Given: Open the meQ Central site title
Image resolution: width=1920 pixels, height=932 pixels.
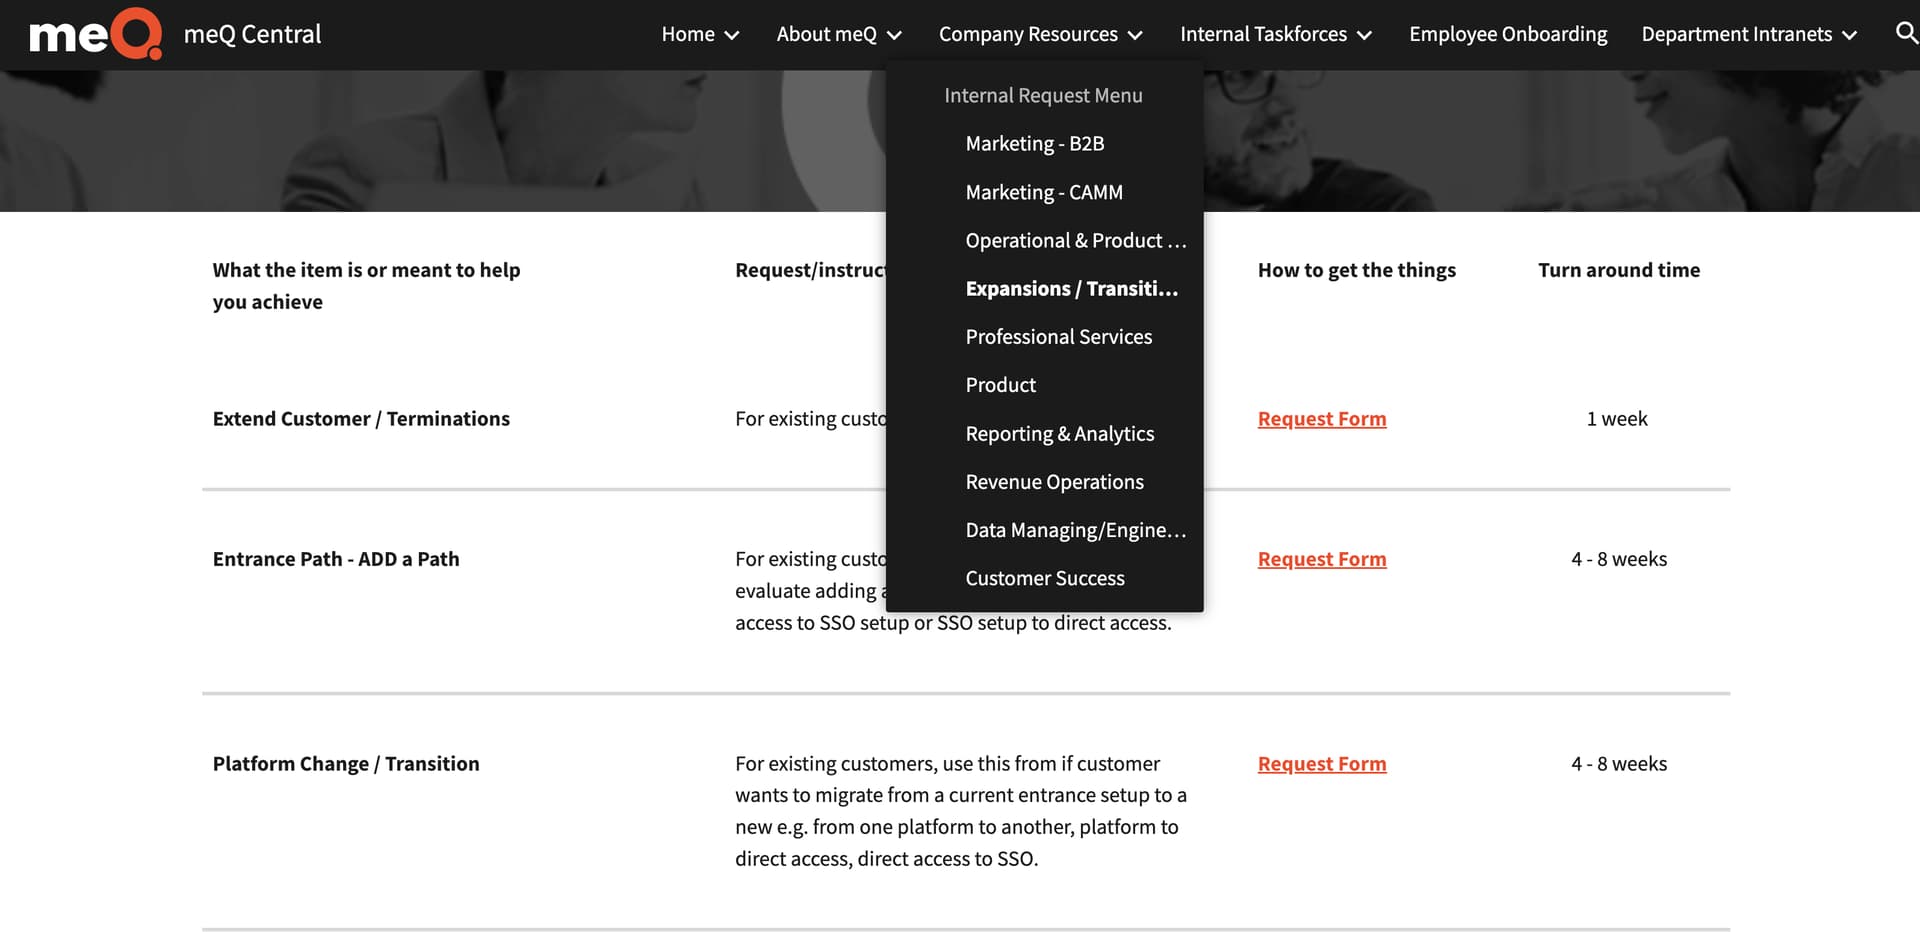Looking at the screenshot, I should 252,34.
